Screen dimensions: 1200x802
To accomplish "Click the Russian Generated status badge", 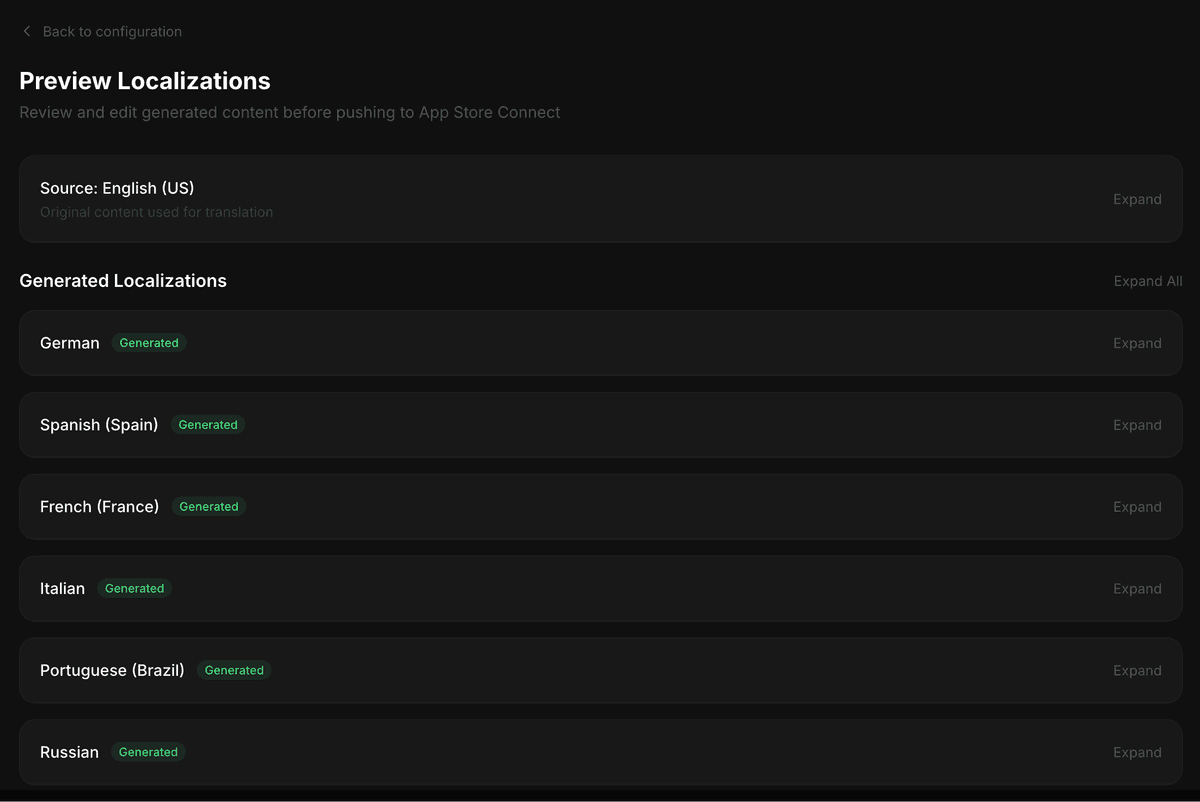I will tap(148, 753).
